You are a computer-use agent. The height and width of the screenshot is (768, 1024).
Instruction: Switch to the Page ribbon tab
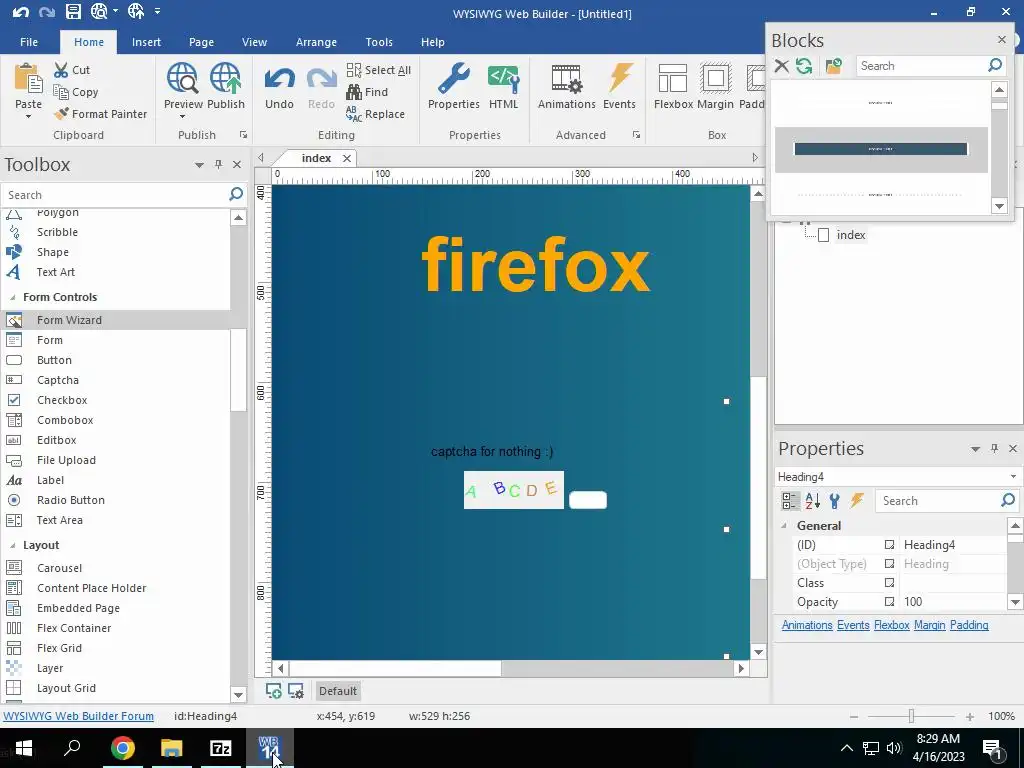(201, 42)
